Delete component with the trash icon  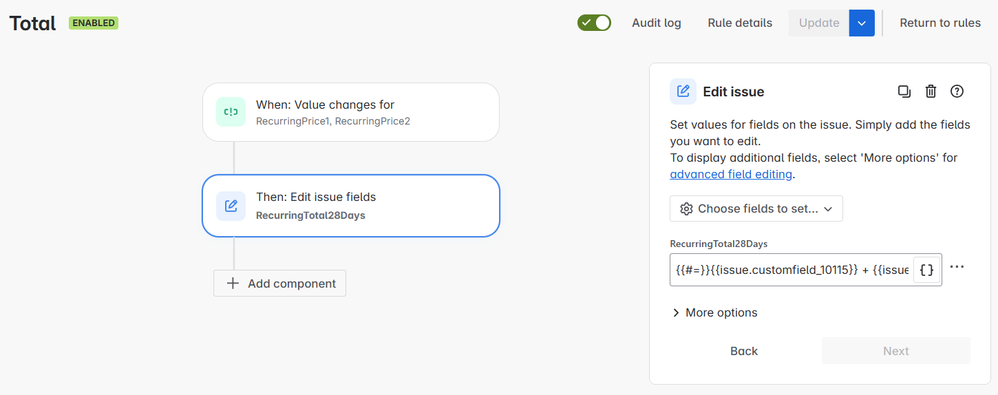click(x=931, y=92)
